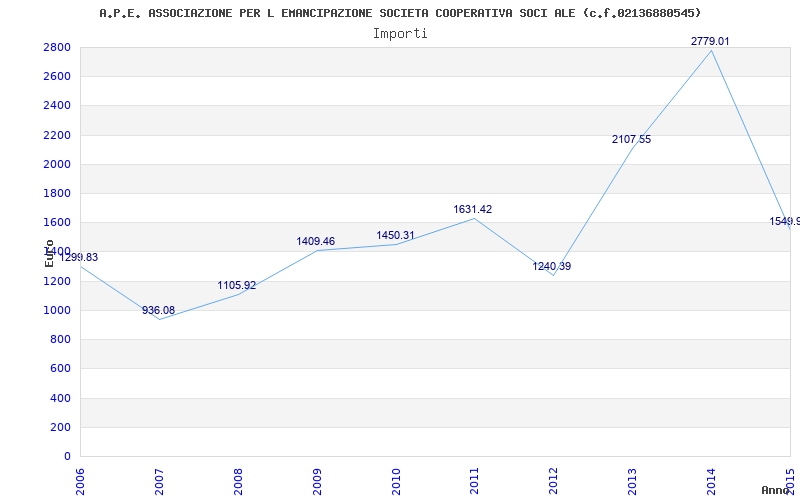Click the 2014 year axis label
Image resolution: width=800 pixels, height=500 pixels.
pyautogui.click(x=711, y=482)
